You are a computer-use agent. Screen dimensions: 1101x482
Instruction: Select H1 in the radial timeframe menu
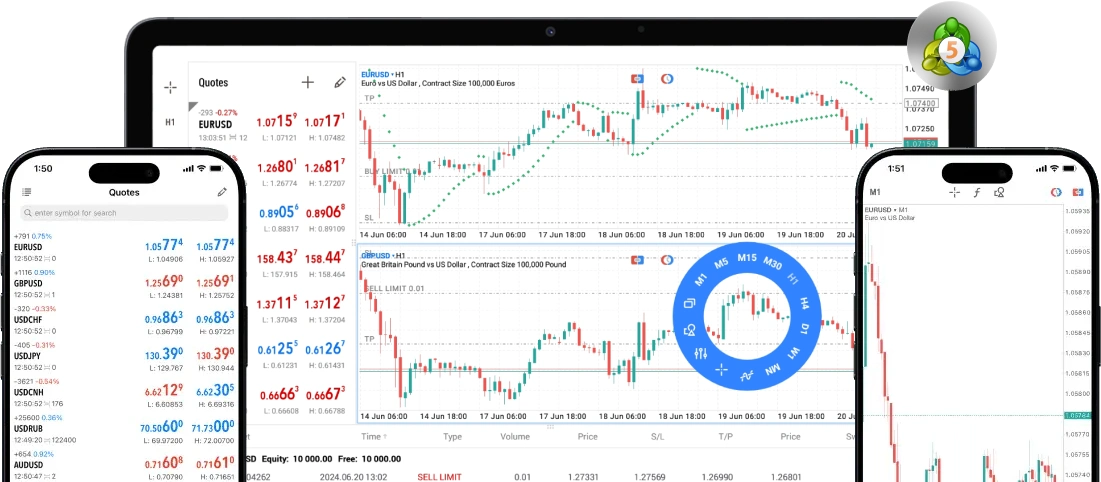tap(793, 280)
